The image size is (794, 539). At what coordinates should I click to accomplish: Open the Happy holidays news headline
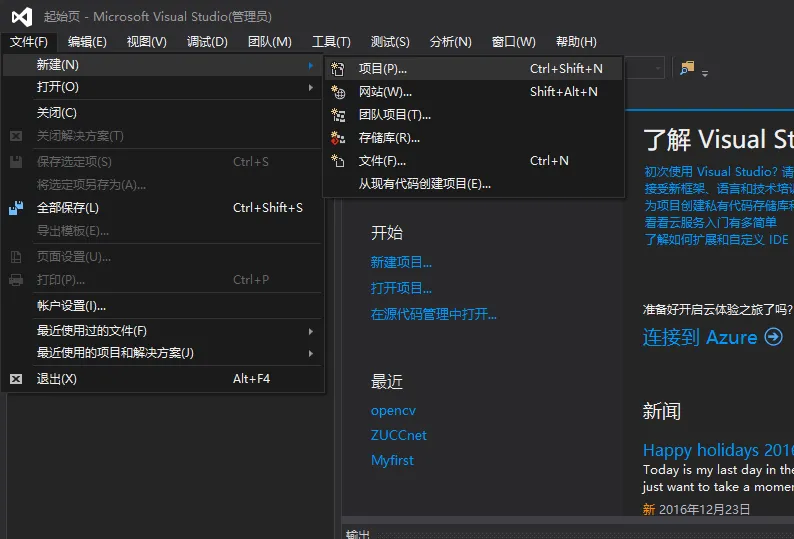coord(718,450)
